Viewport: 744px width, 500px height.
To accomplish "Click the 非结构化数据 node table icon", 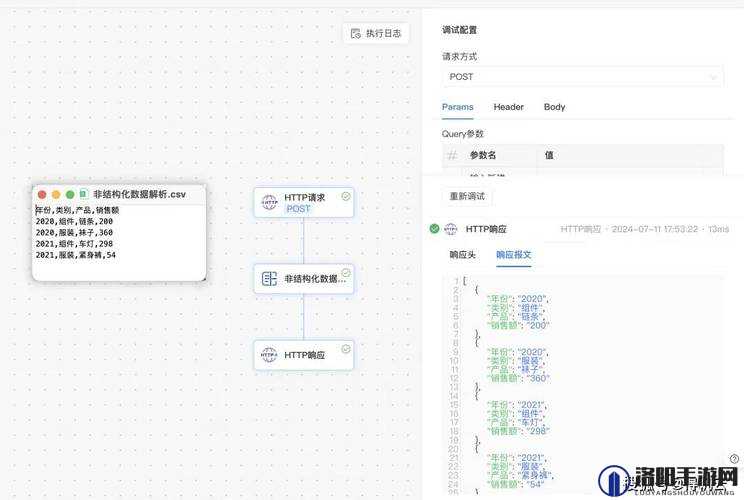I will coord(270,278).
